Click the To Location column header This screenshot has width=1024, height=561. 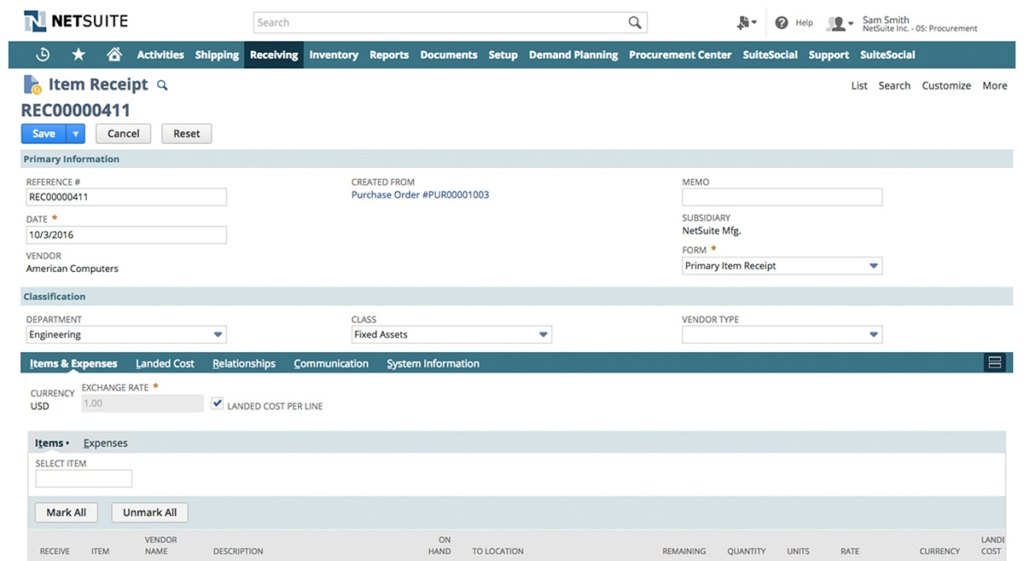(498, 551)
